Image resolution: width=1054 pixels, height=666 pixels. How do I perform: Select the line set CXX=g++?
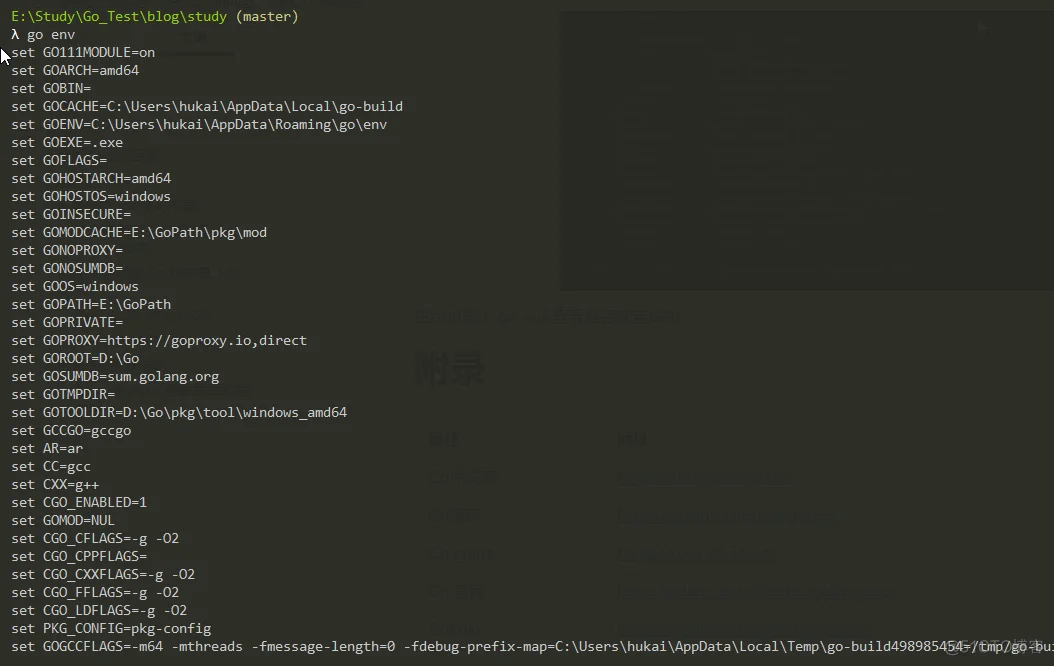55,485
